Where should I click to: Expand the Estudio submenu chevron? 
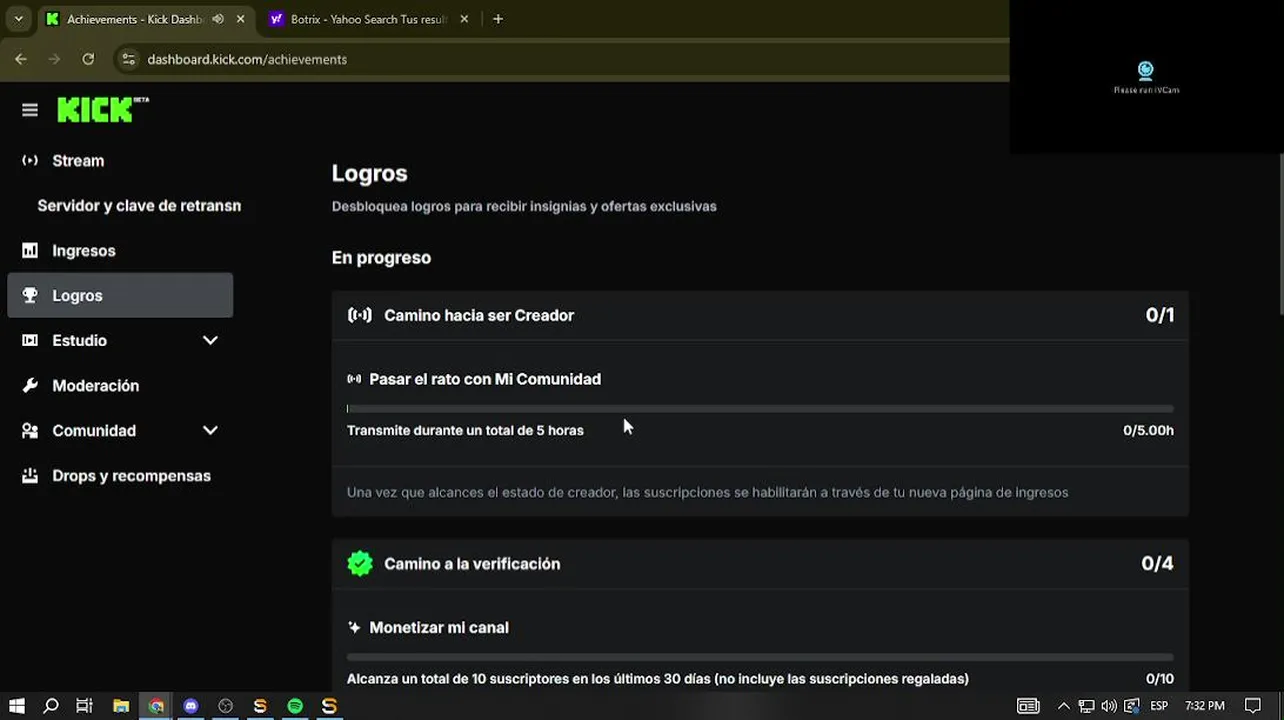(210, 341)
